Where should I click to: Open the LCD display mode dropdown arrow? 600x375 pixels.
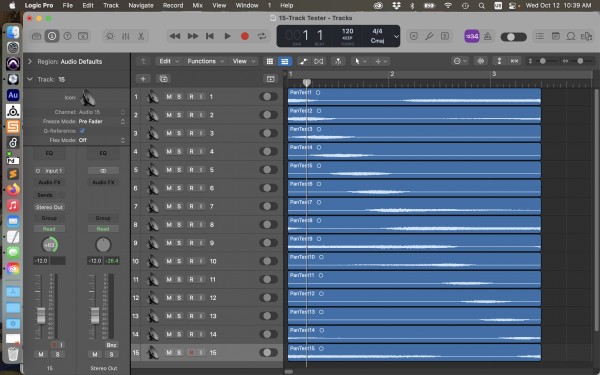coord(396,36)
